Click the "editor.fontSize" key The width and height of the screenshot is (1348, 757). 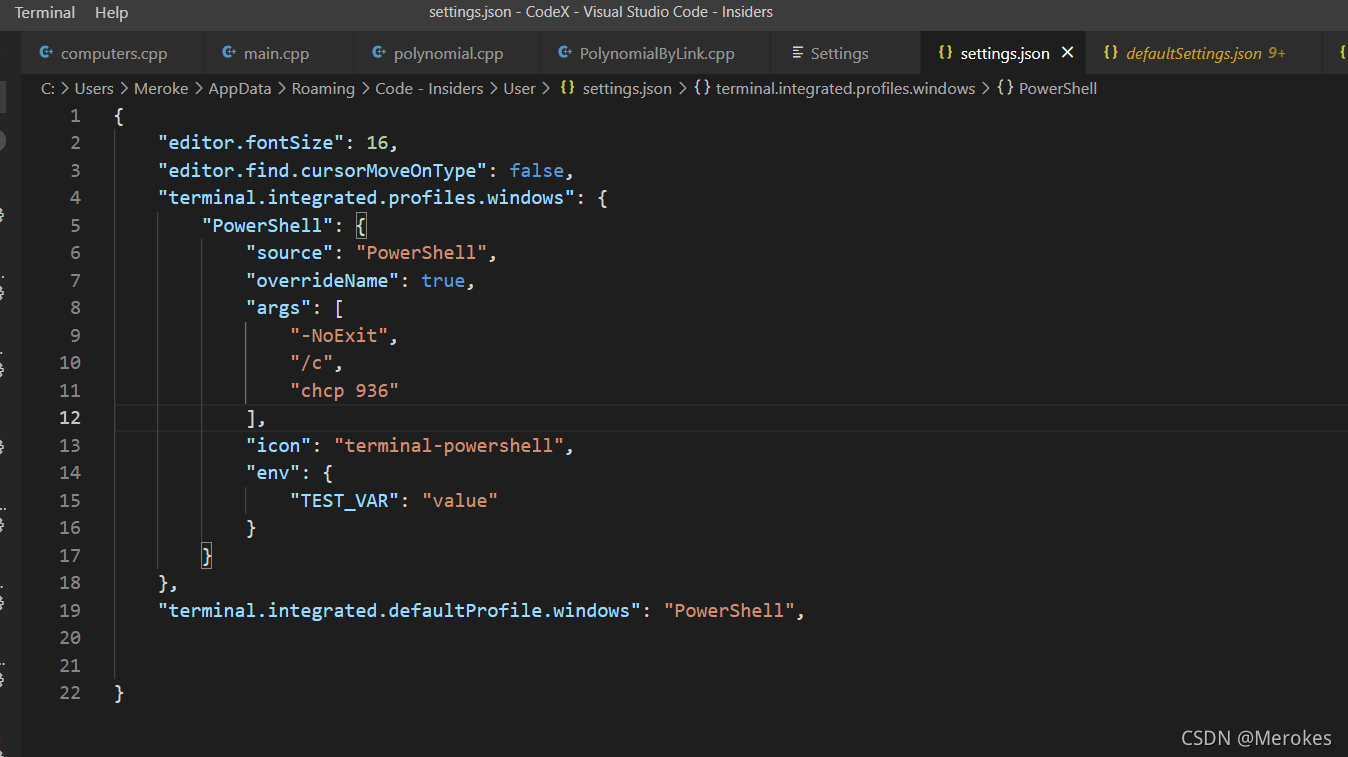coord(251,143)
